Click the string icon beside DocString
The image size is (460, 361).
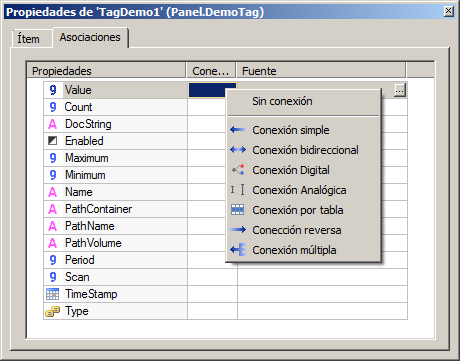(x=53, y=124)
